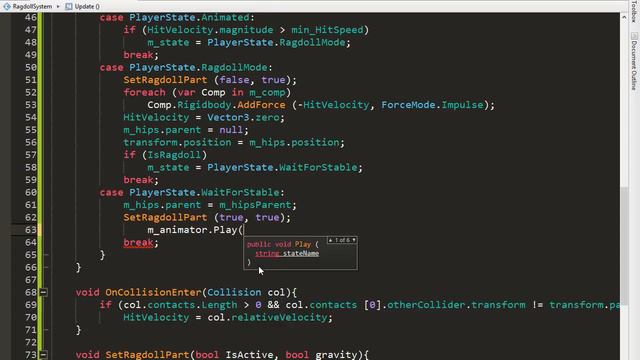This screenshot has width=640, height=360.
Task: Click 'm_hips.parent = null' on line 55
Action: [183, 130]
